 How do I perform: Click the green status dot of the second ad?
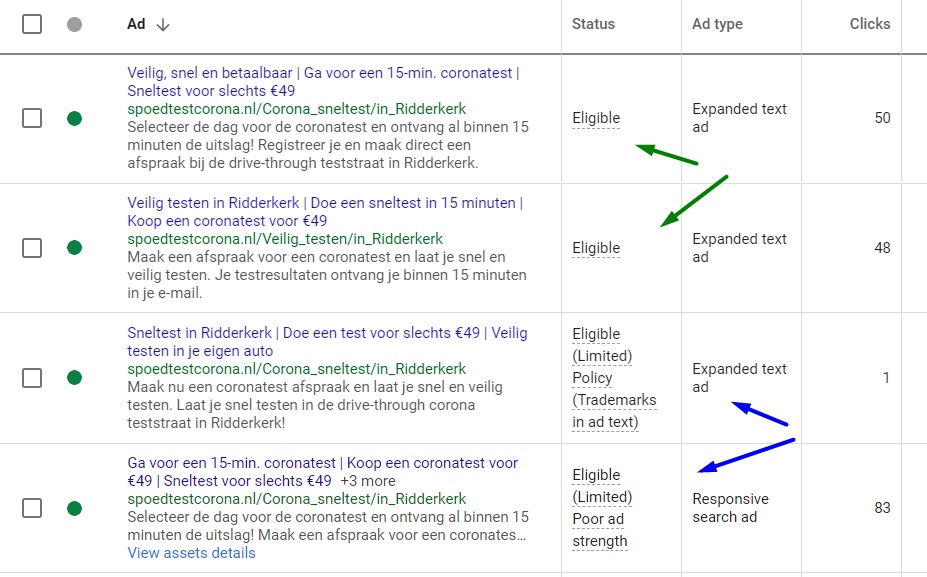[74, 248]
